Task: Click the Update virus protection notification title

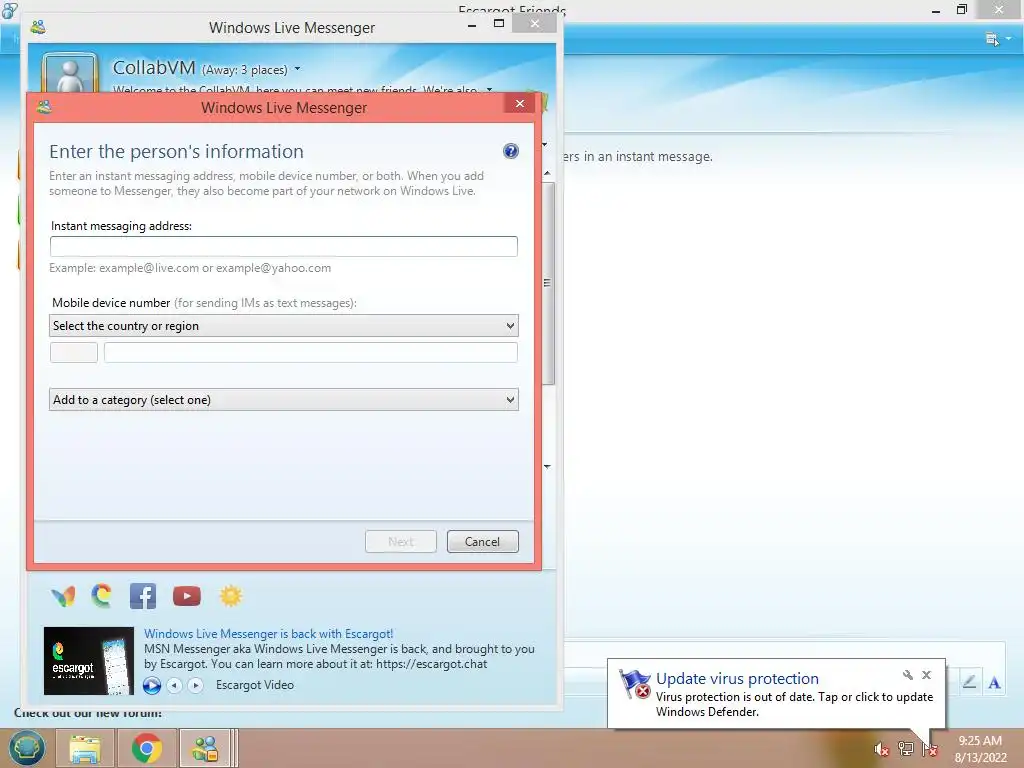Action: click(737, 679)
